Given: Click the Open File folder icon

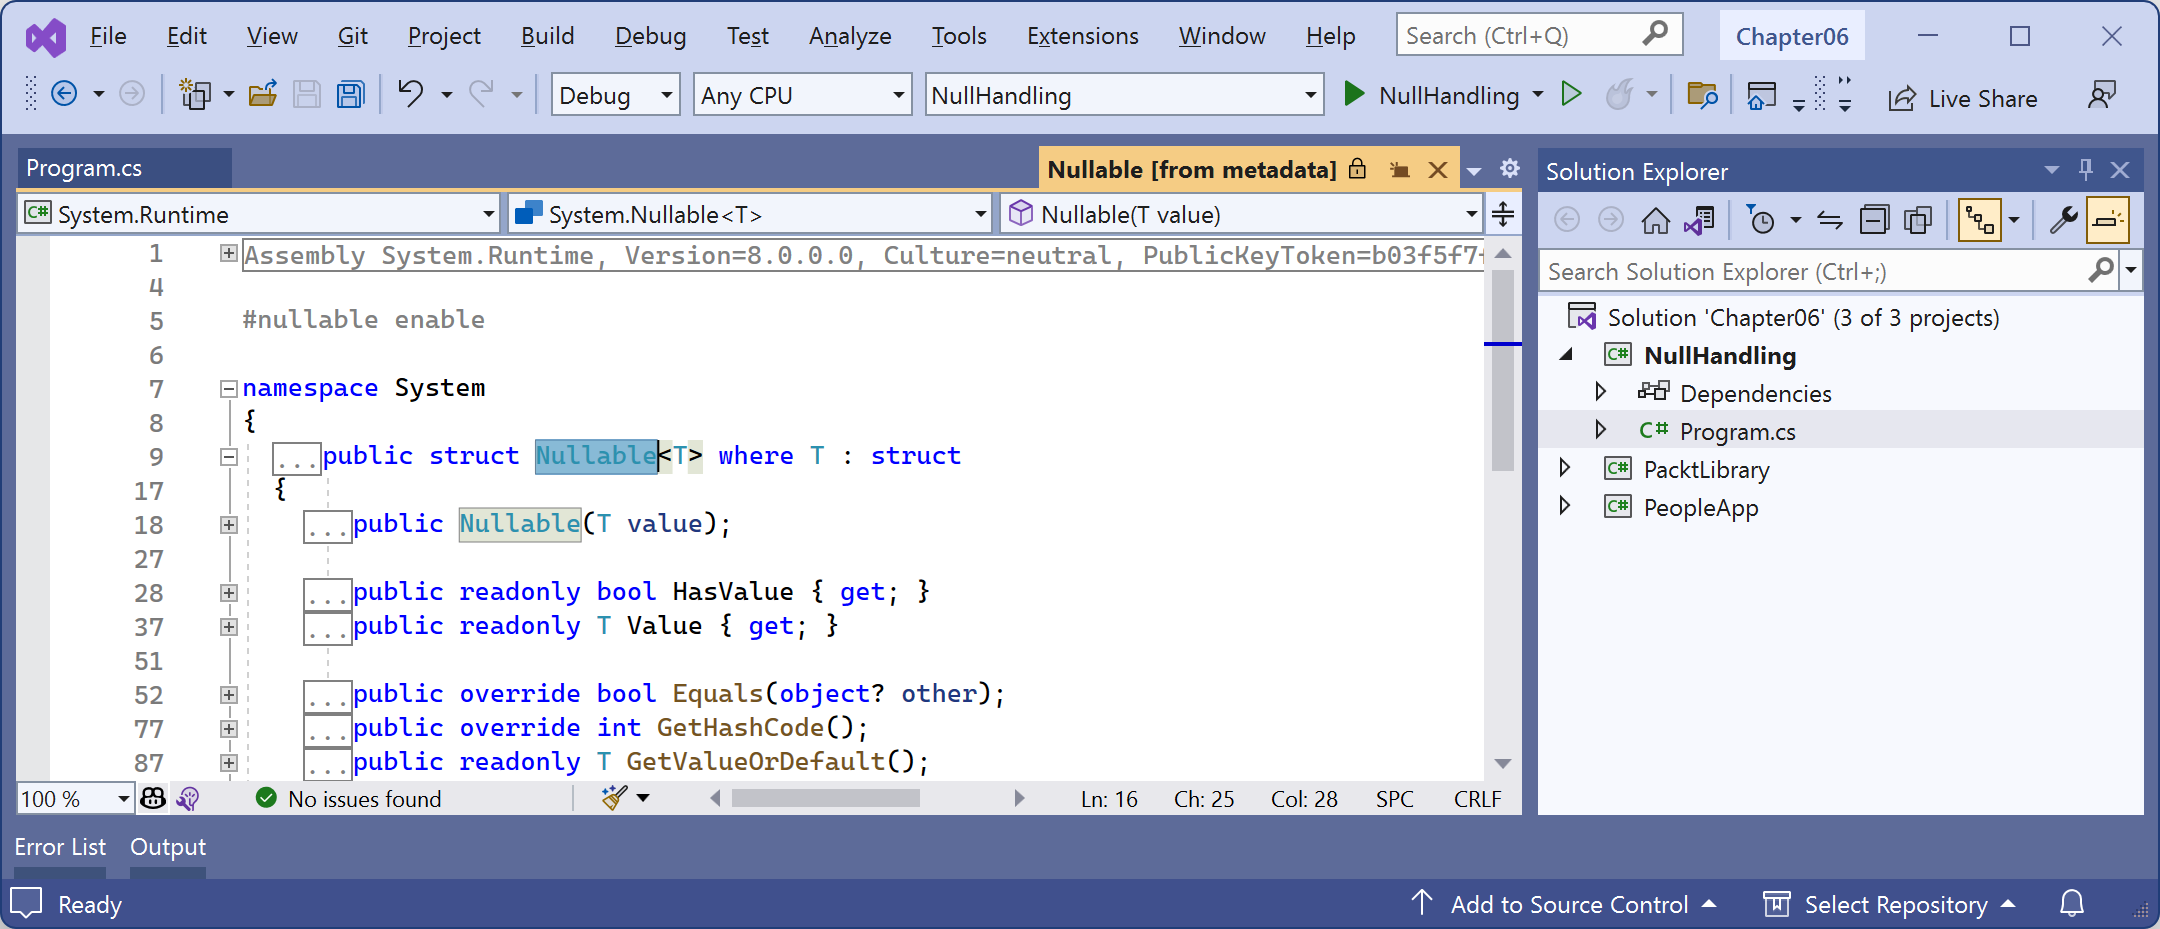Looking at the screenshot, I should (x=262, y=94).
